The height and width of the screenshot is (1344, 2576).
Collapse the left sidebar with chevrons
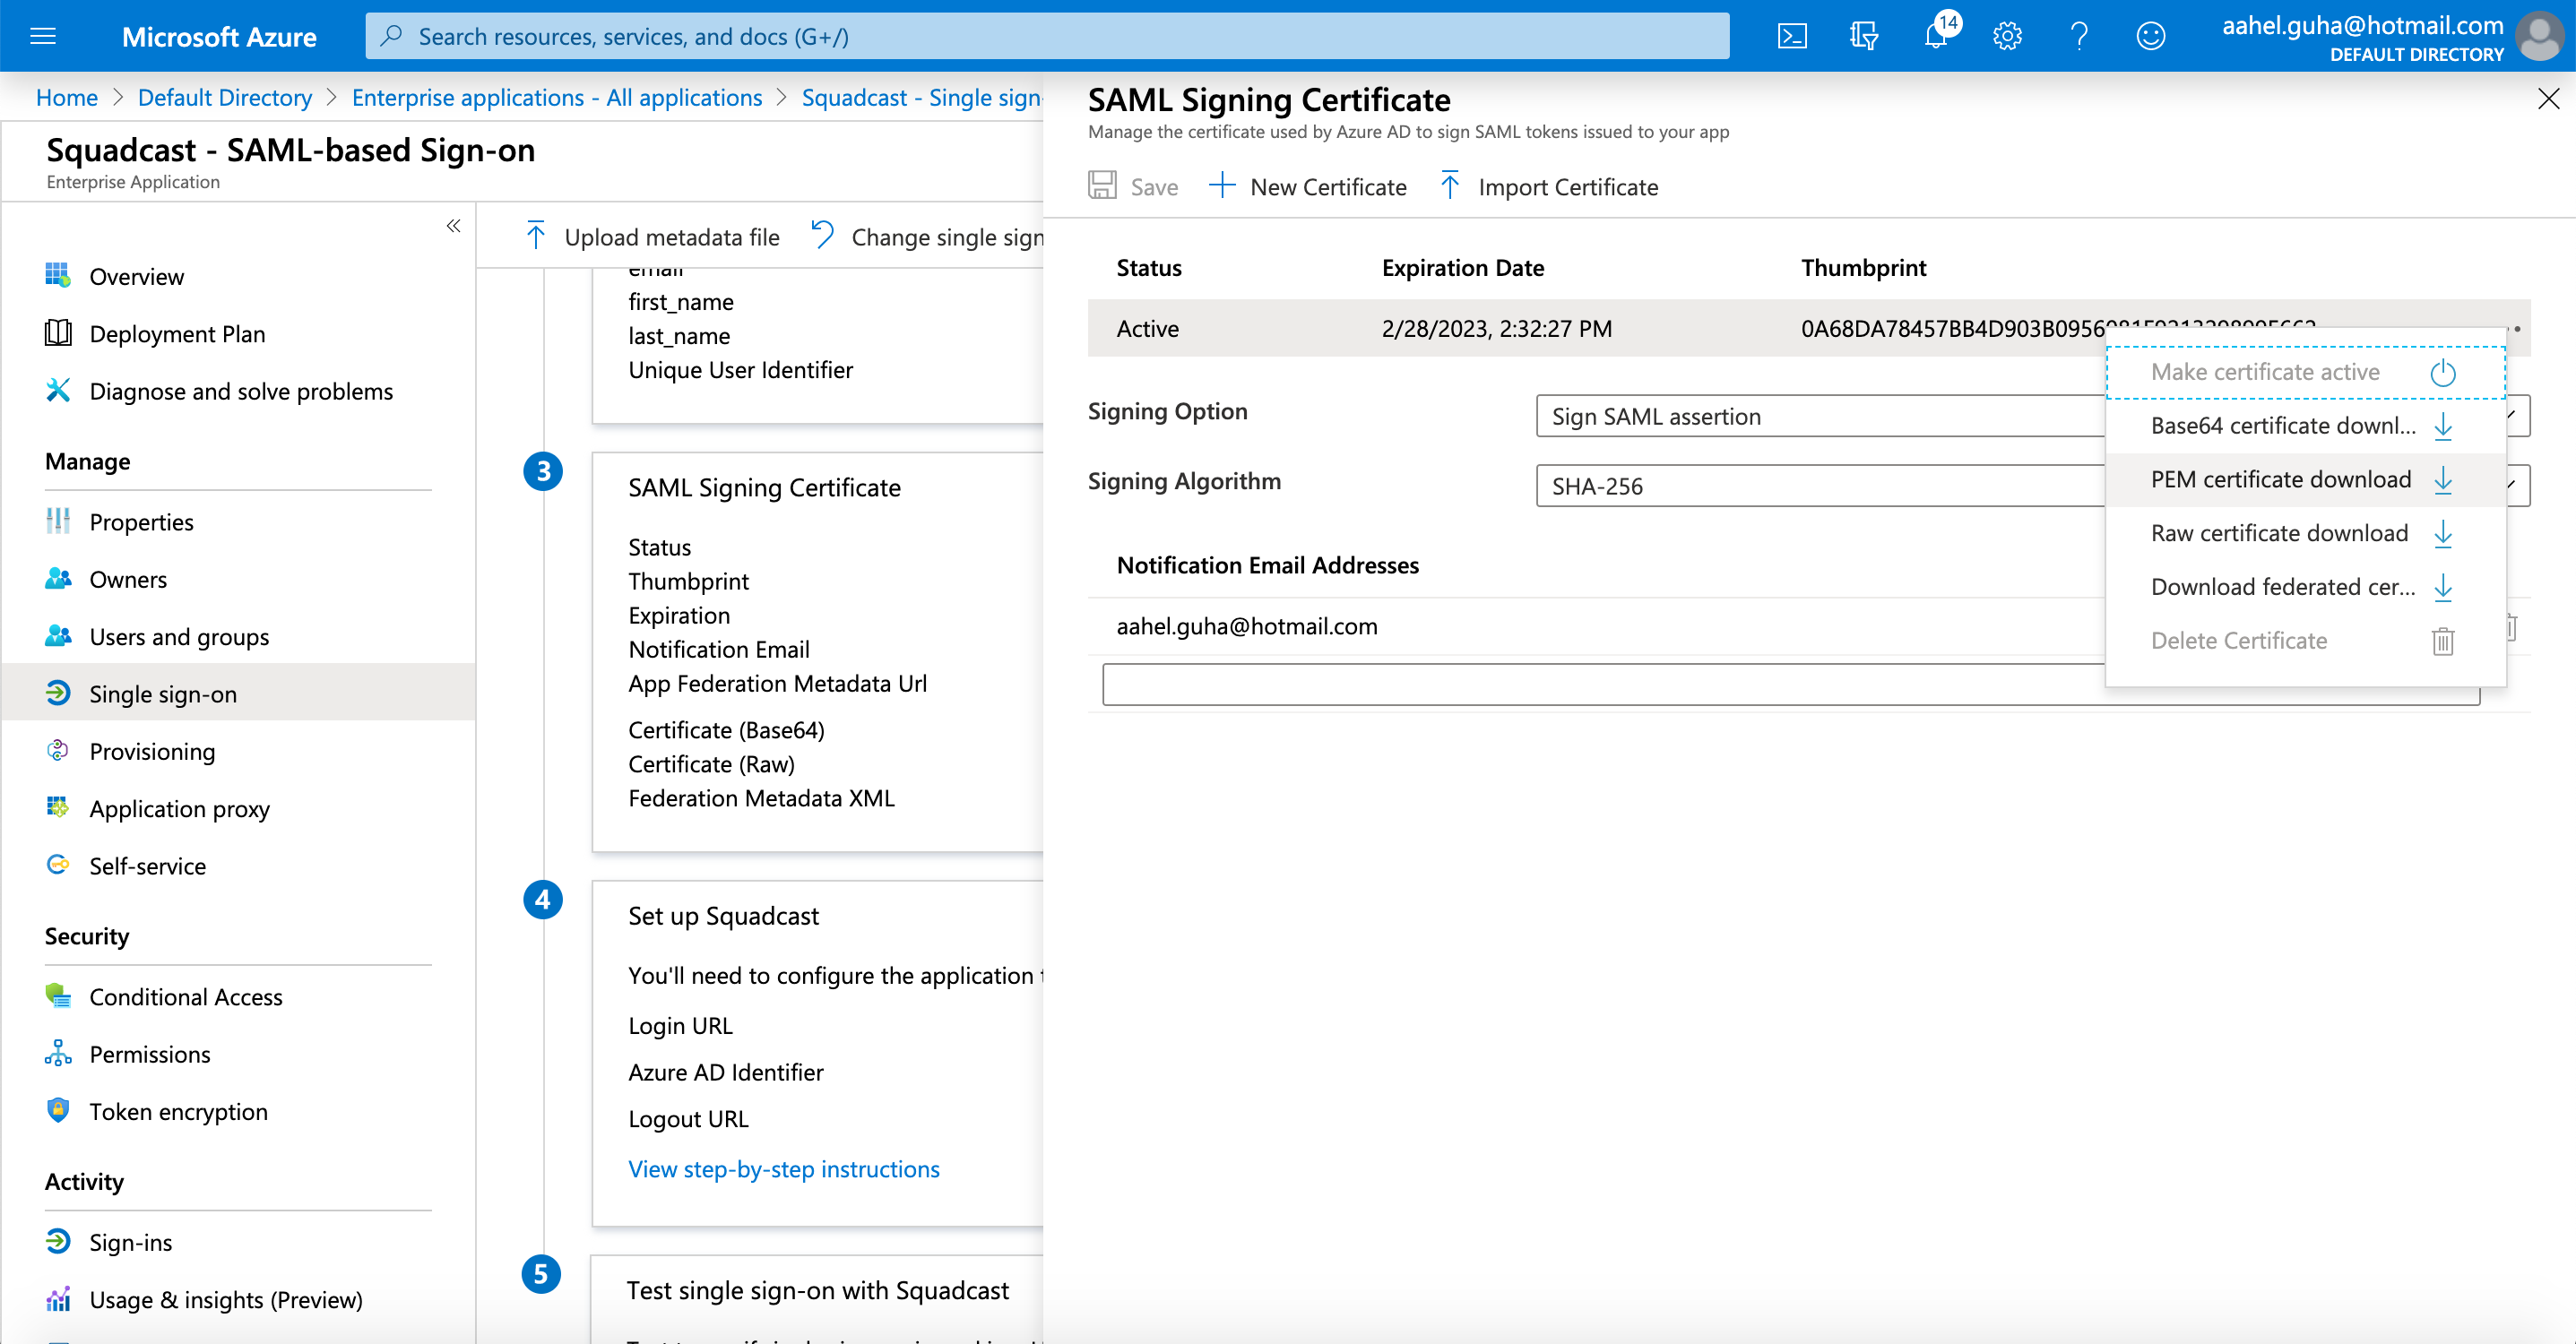pyautogui.click(x=453, y=226)
